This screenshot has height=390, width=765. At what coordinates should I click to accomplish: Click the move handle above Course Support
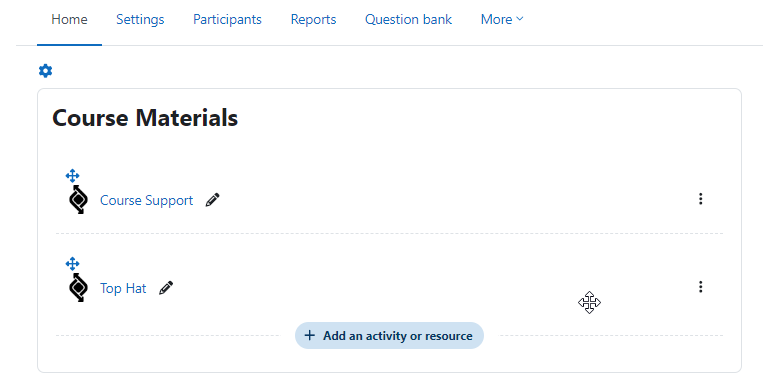pos(72,175)
